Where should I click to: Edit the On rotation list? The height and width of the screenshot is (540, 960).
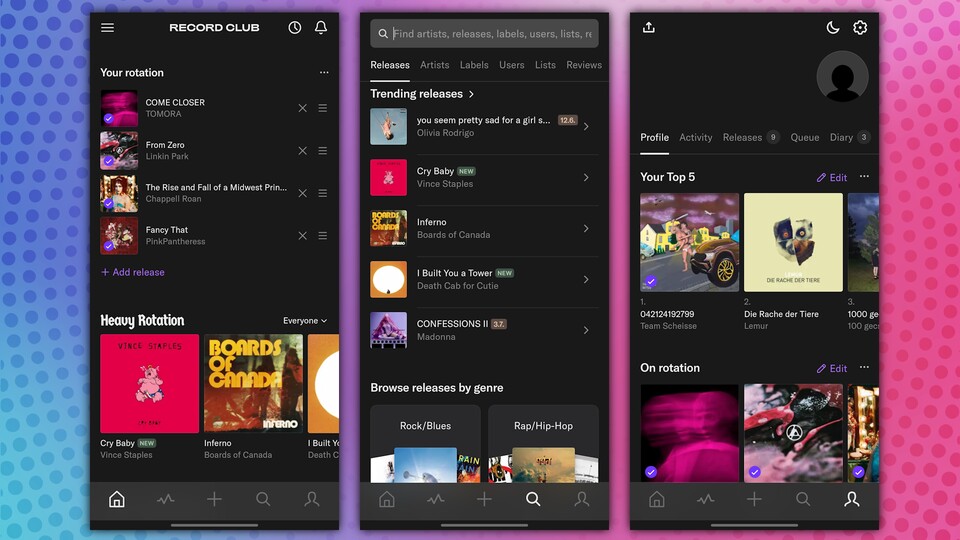(x=832, y=369)
